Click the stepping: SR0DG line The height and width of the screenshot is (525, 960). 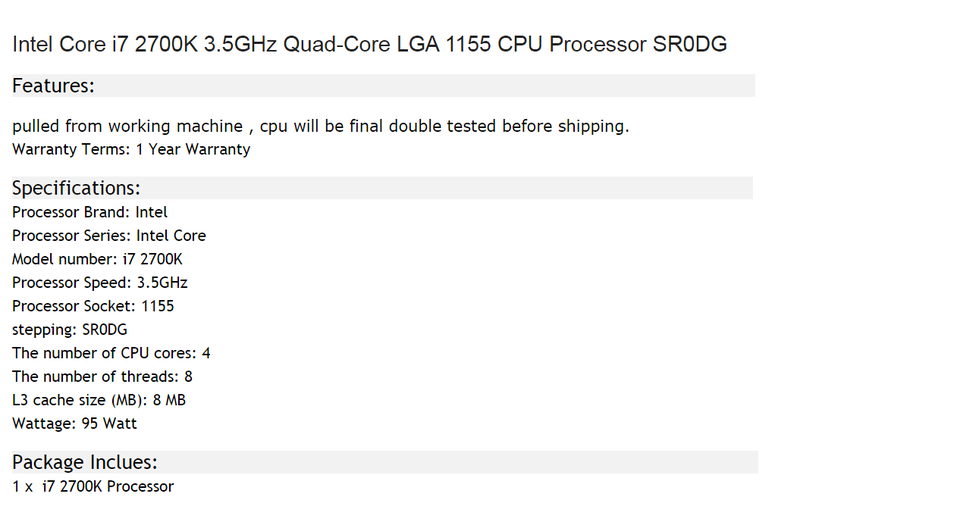tap(70, 329)
